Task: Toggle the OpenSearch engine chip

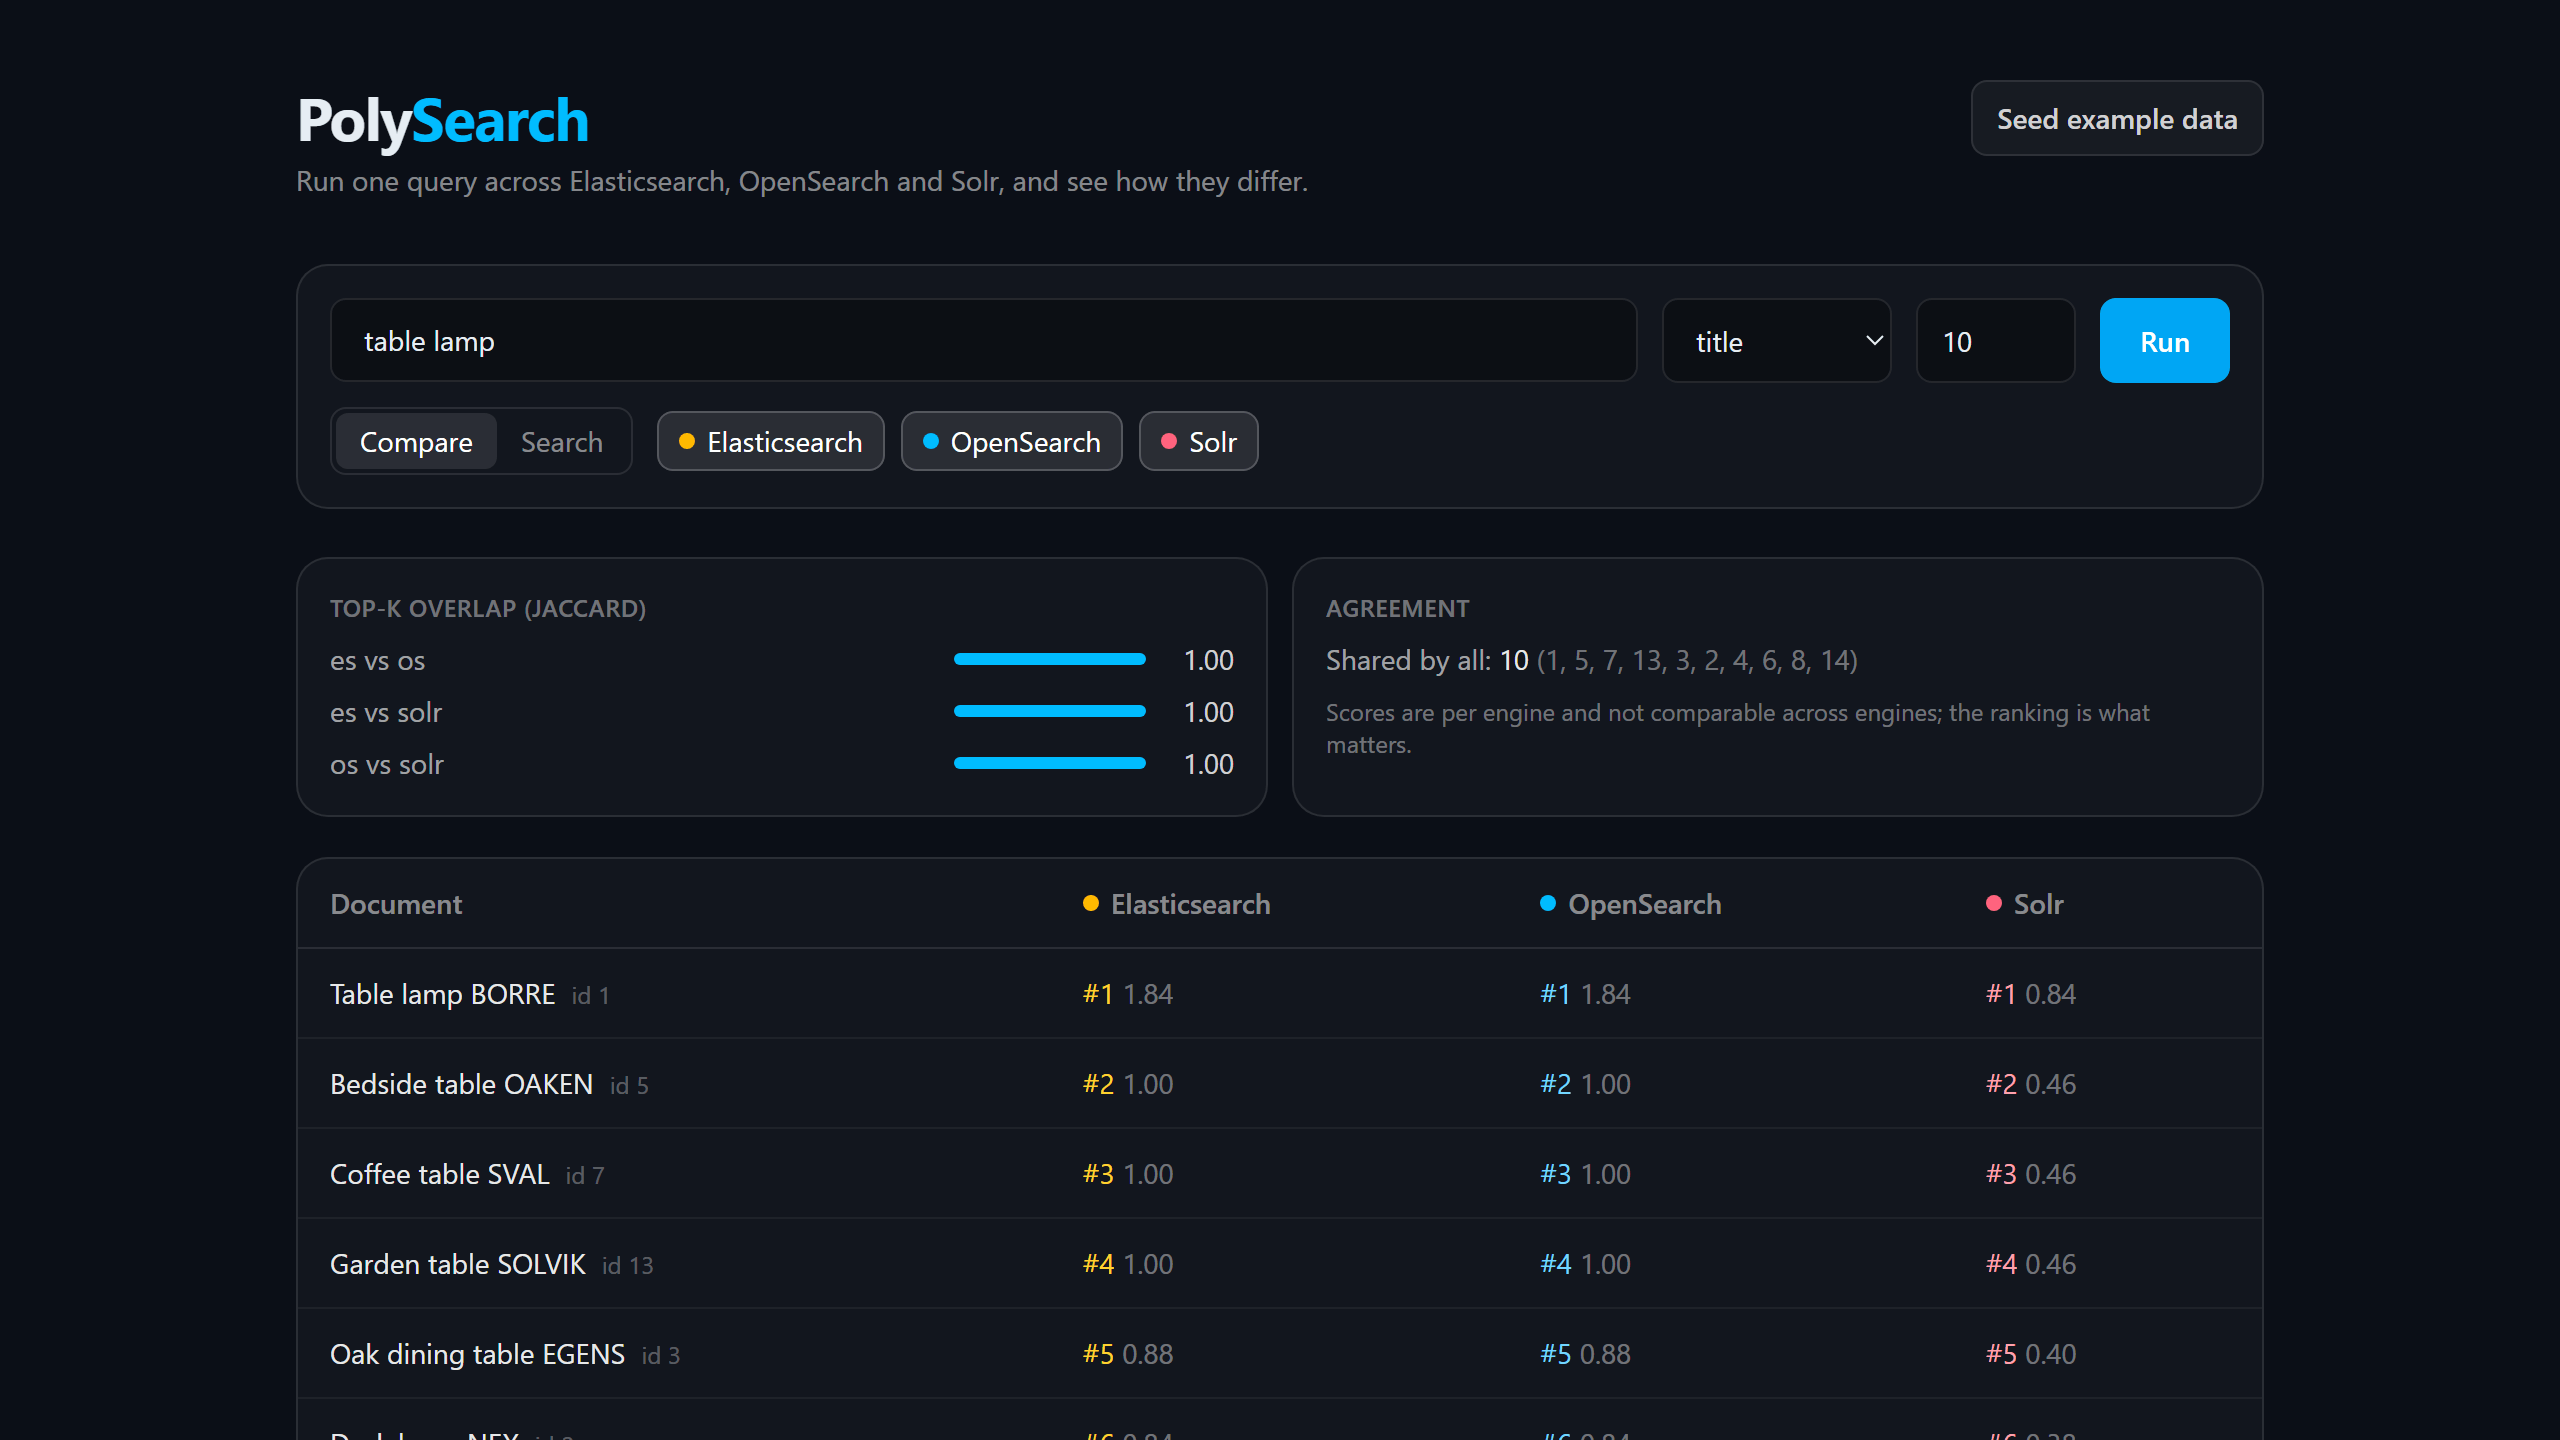Action: point(1011,442)
